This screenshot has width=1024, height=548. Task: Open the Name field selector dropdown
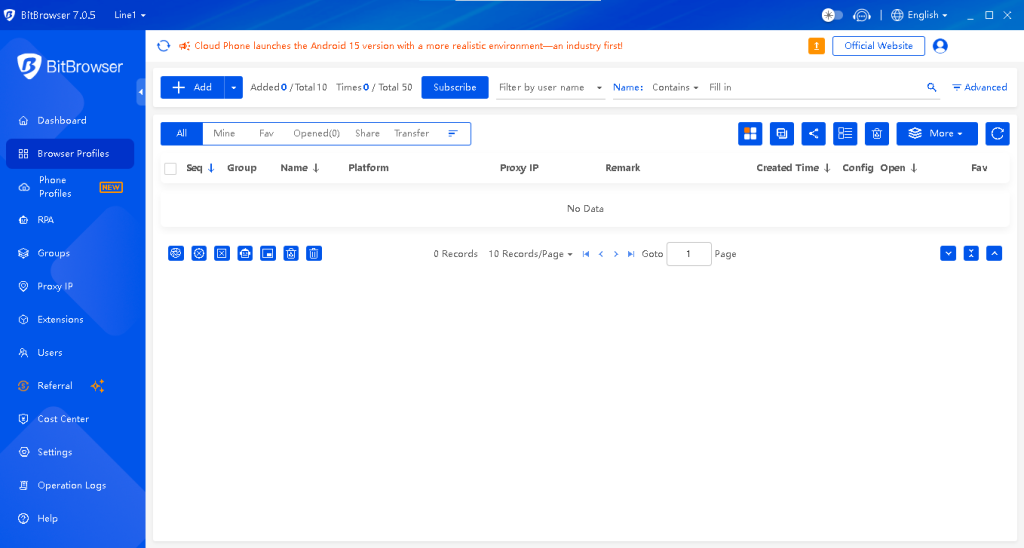coord(628,88)
